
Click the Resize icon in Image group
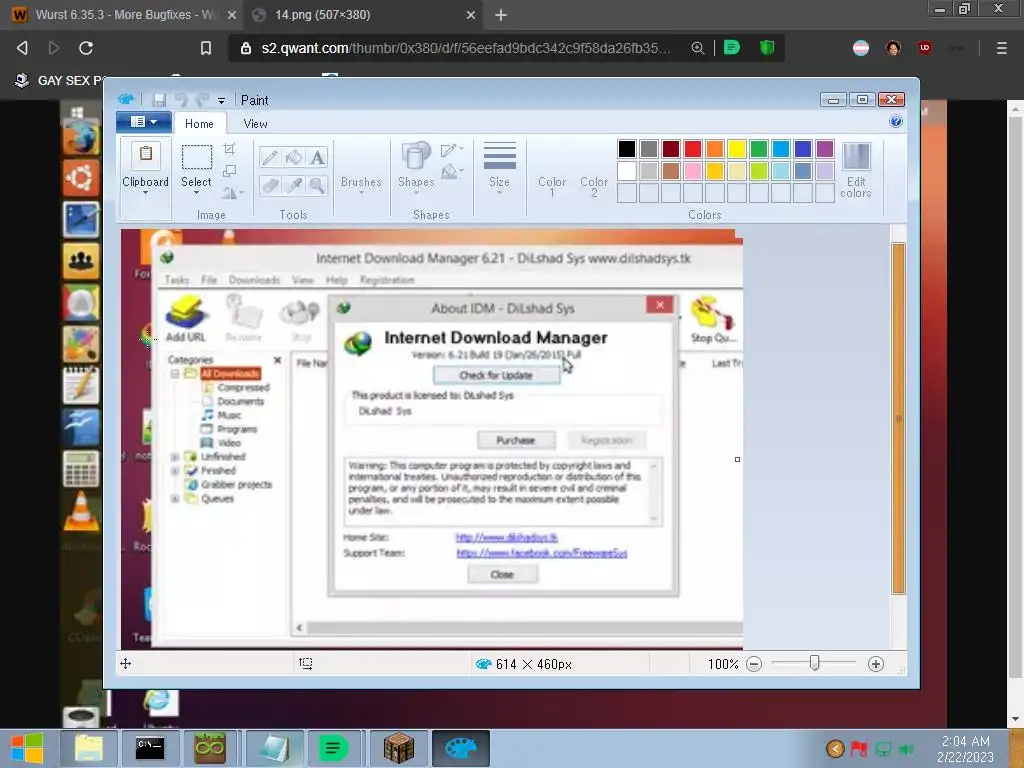(x=229, y=171)
